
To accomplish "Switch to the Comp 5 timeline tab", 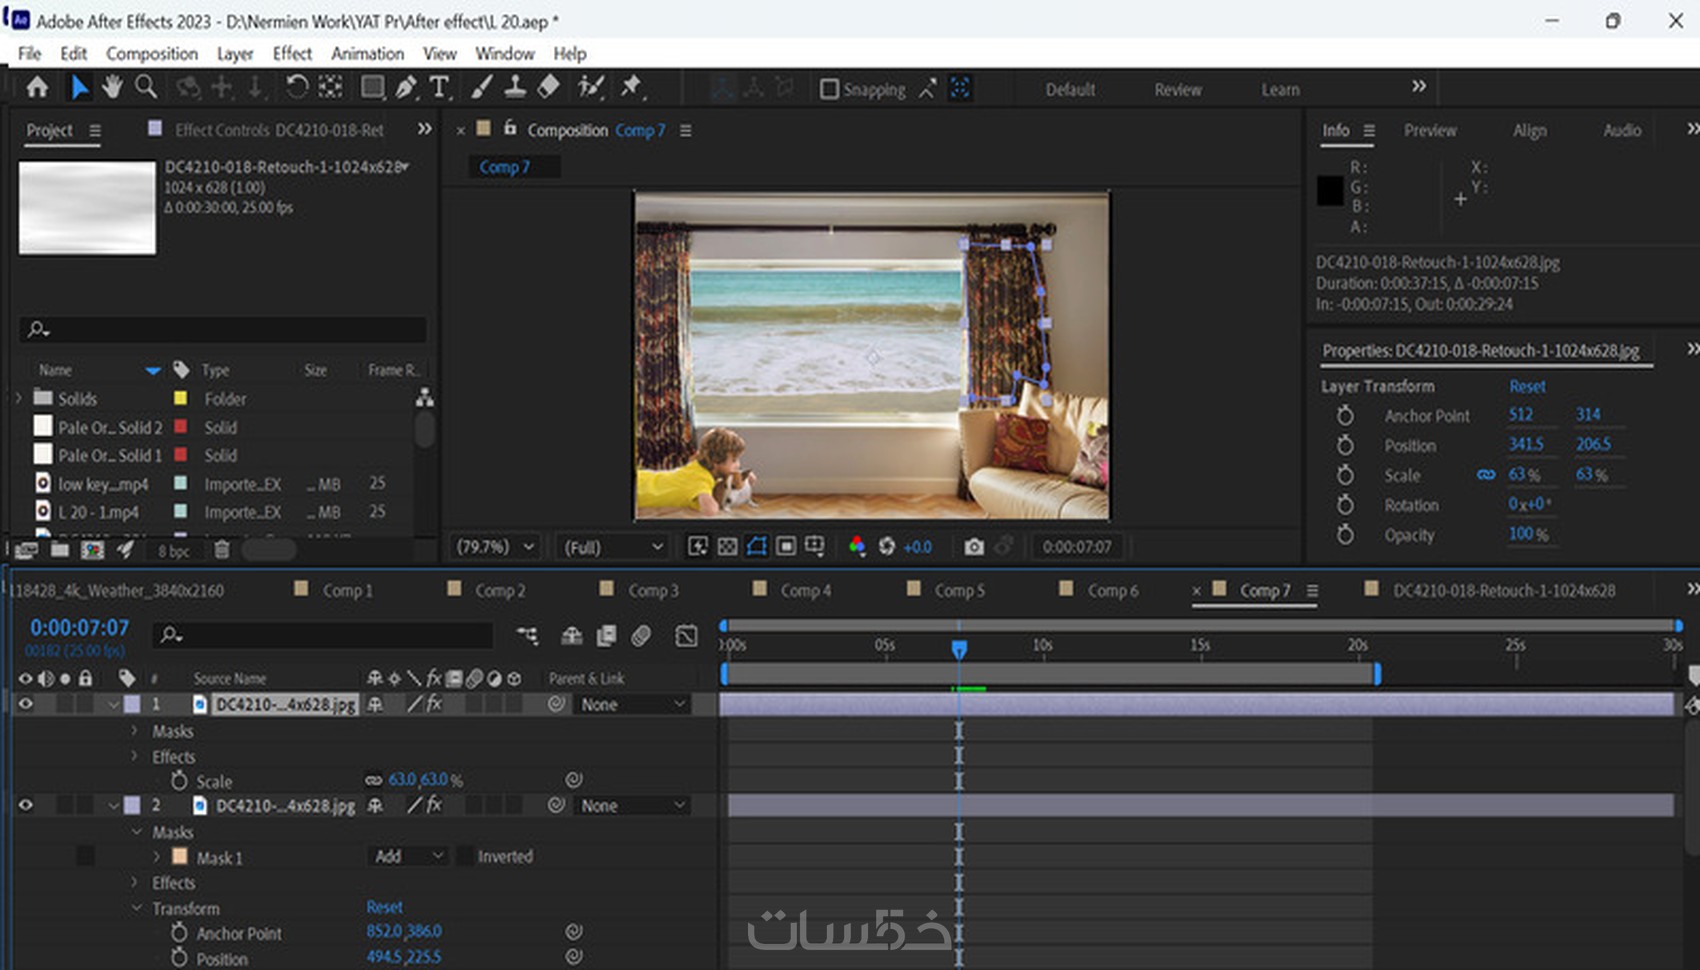I will pyautogui.click(x=958, y=591).
